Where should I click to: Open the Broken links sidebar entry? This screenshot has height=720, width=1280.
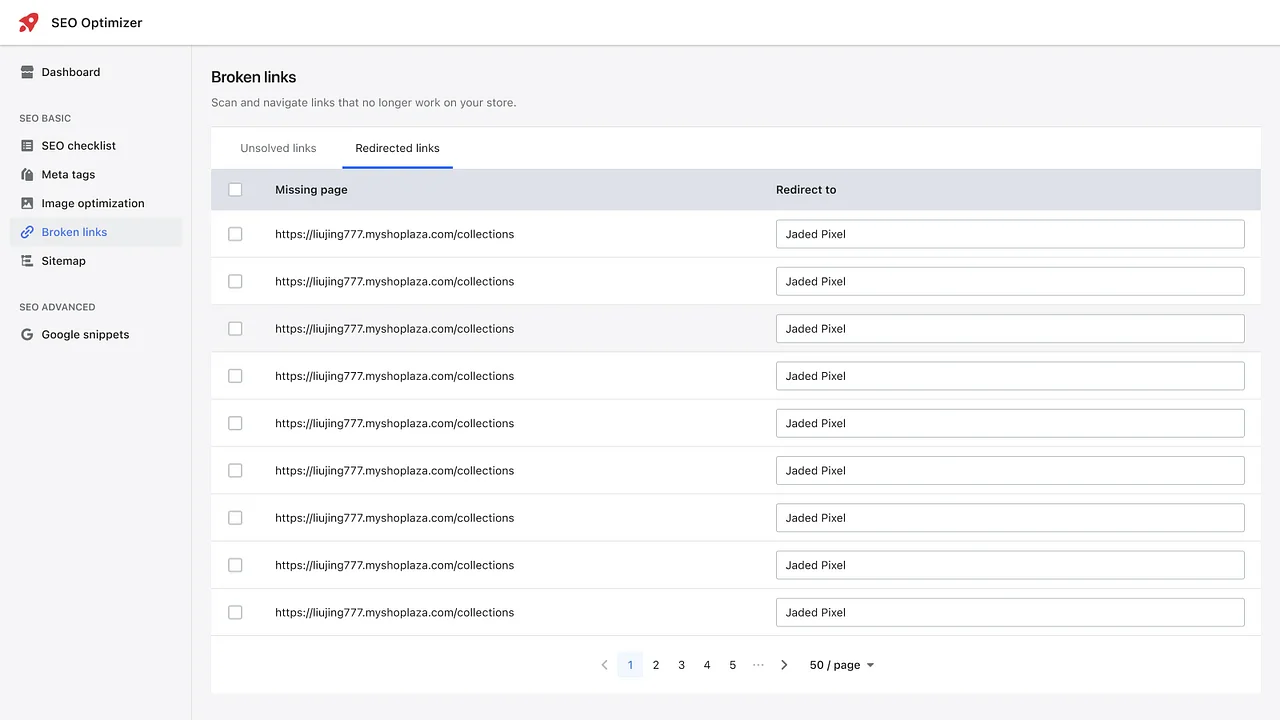tap(74, 232)
